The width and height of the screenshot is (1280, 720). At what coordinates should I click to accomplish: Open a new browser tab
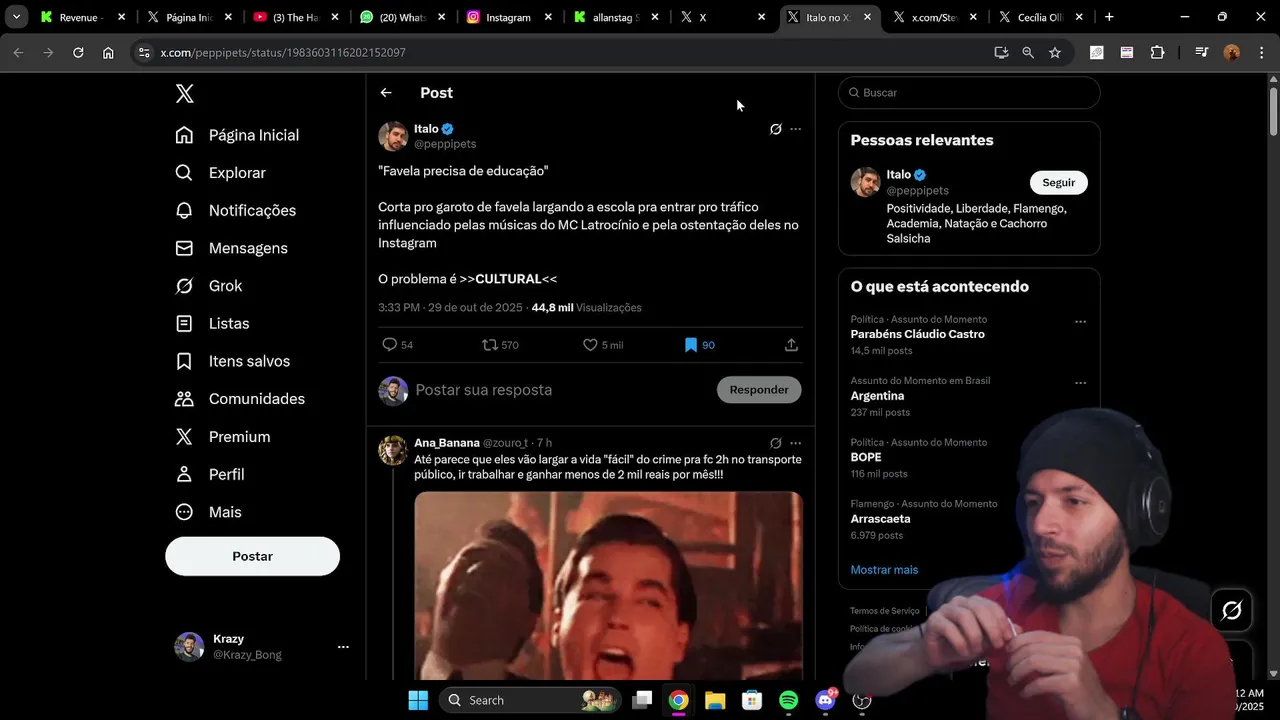1109,17
